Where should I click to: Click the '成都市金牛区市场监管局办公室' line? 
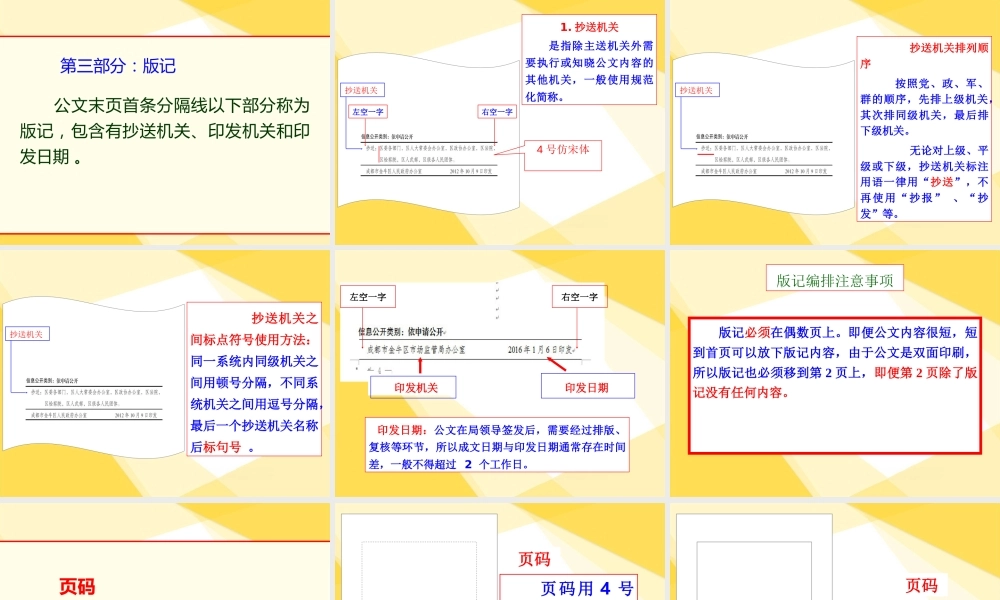point(416,349)
